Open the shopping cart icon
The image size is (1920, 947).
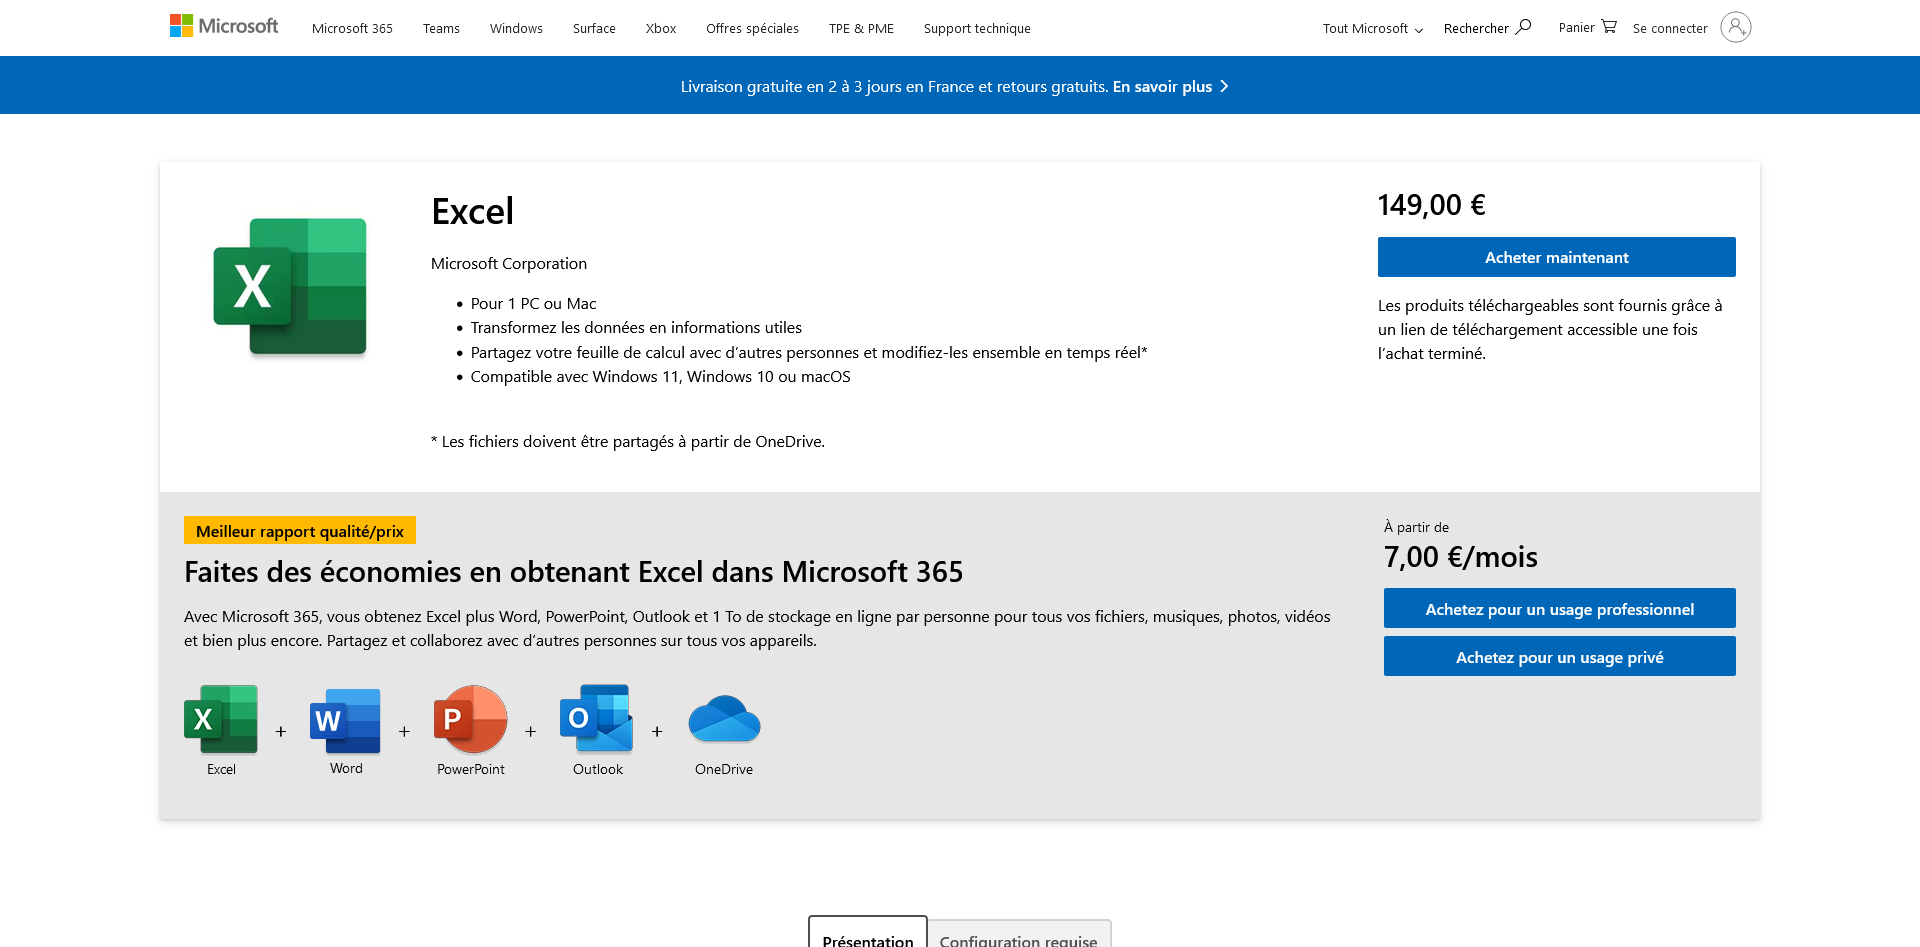(1609, 27)
